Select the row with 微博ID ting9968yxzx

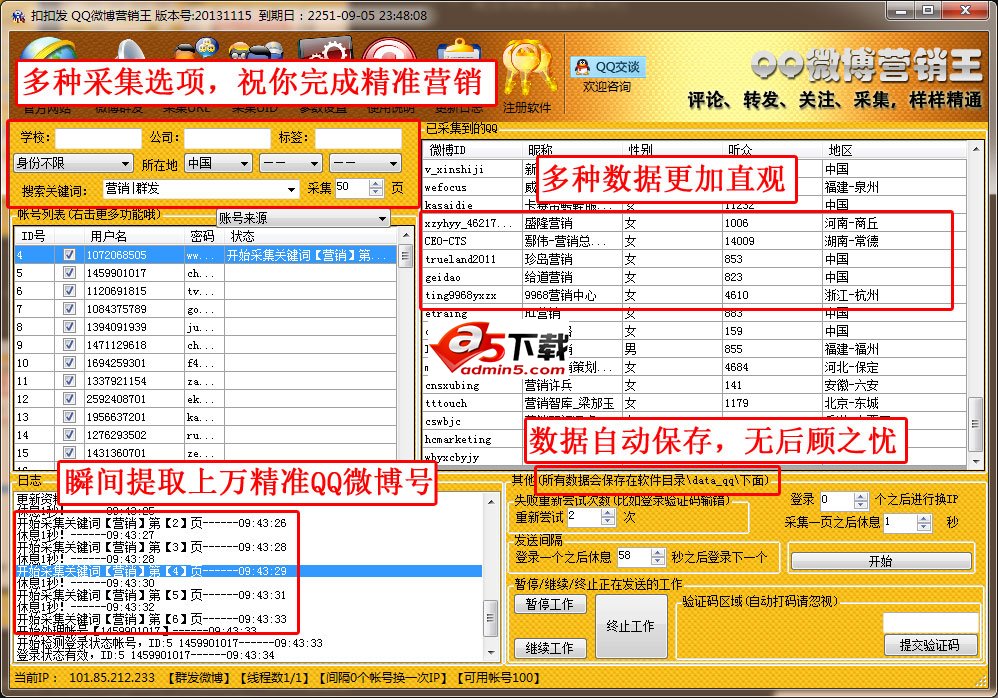(x=694, y=295)
